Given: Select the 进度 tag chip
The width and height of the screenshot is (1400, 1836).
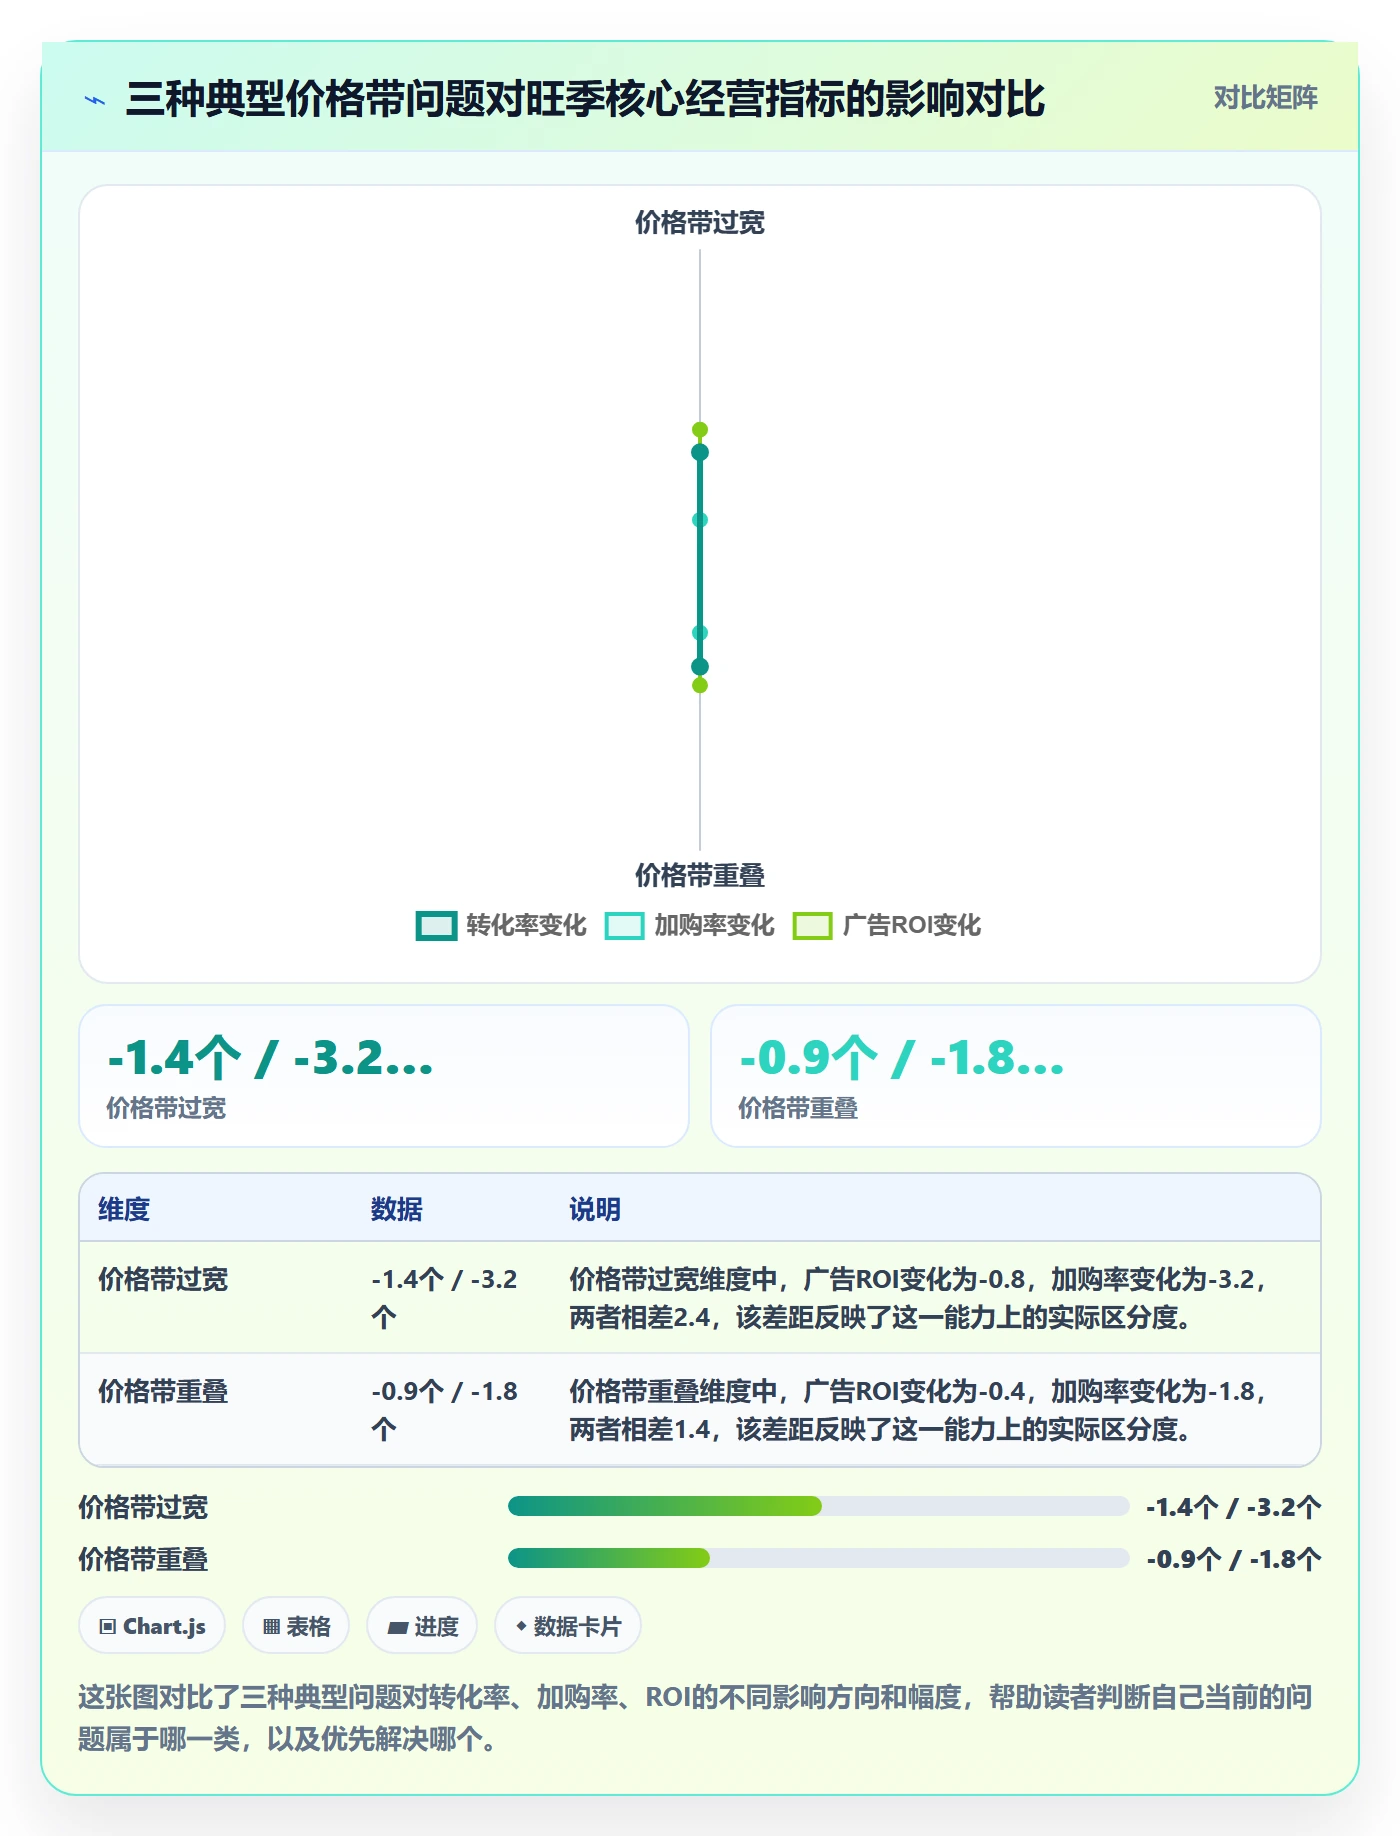Looking at the screenshot, I should coord(422,1626).
